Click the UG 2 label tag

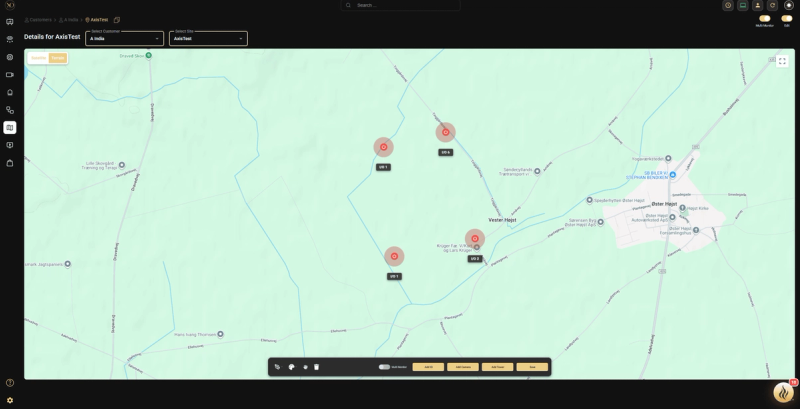tap(475, 259)
